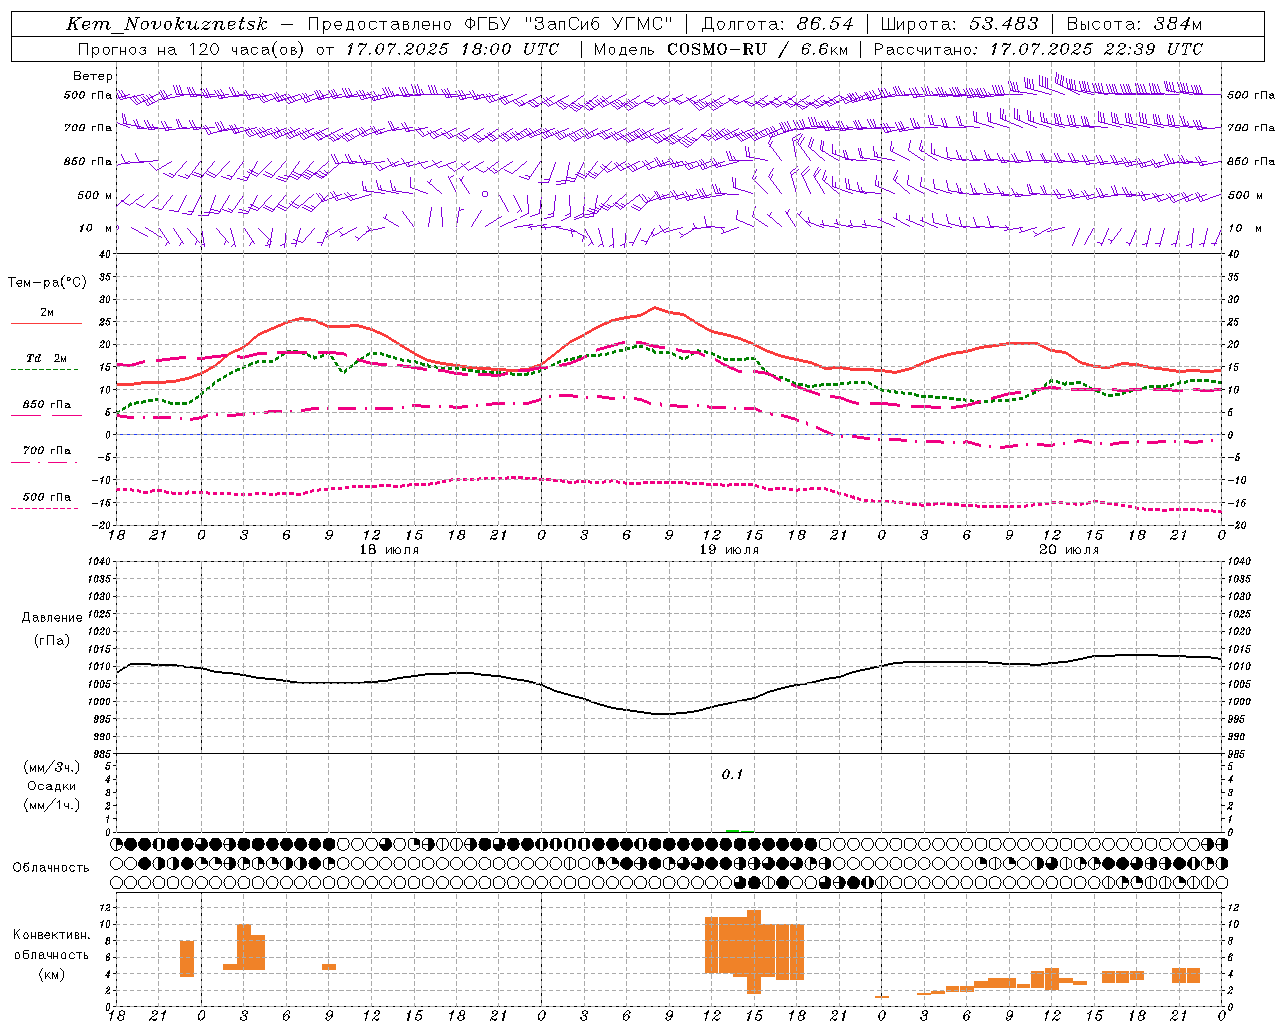Viewport: 1280px width, 1024px height.
Task: Click the 'Облачность' cloudiness label
Action: tap(51, 868)
